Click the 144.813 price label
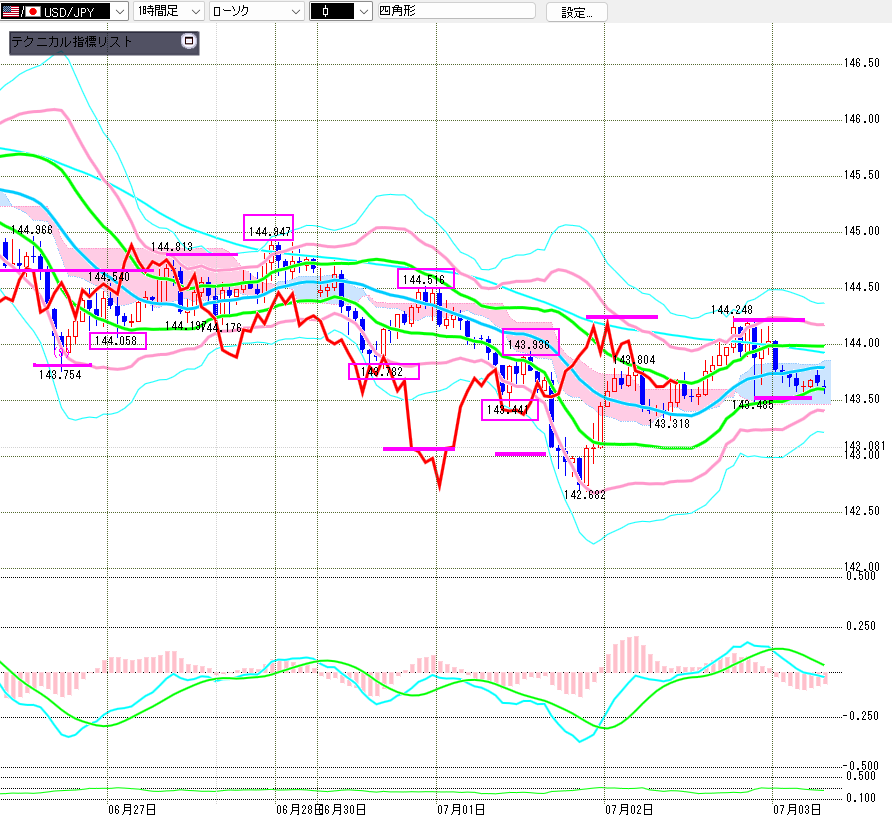The image size is (892, 820). [172, 246]
